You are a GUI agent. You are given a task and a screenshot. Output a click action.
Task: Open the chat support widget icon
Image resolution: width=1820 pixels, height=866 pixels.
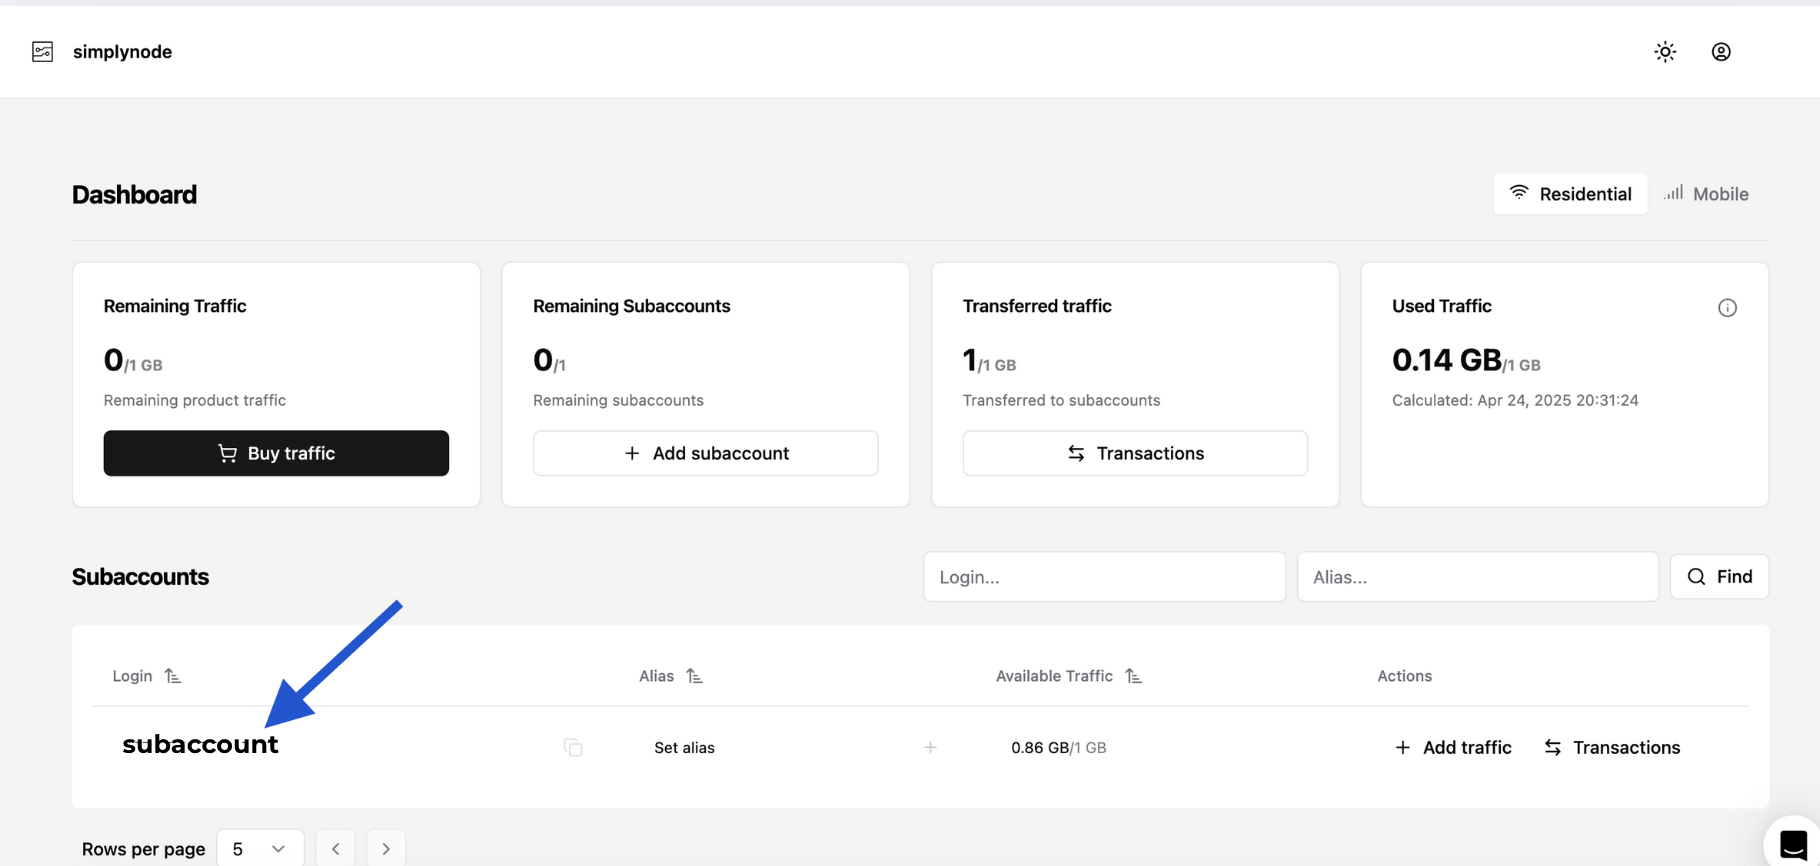(1793, 845)
